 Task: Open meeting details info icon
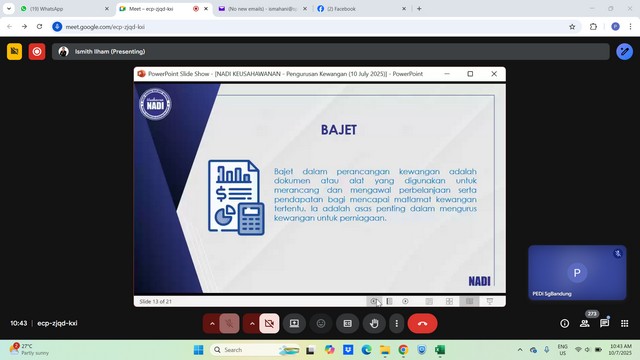click(564, 323)
